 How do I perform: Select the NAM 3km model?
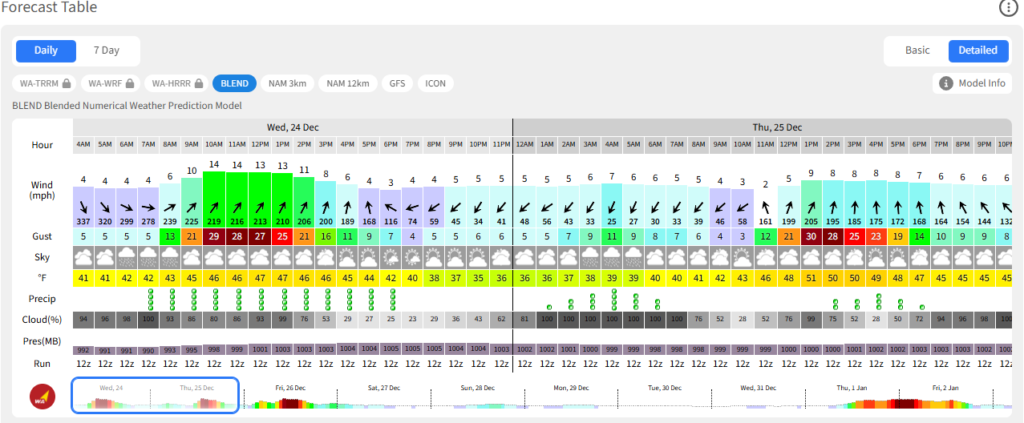tap(289, 83)
